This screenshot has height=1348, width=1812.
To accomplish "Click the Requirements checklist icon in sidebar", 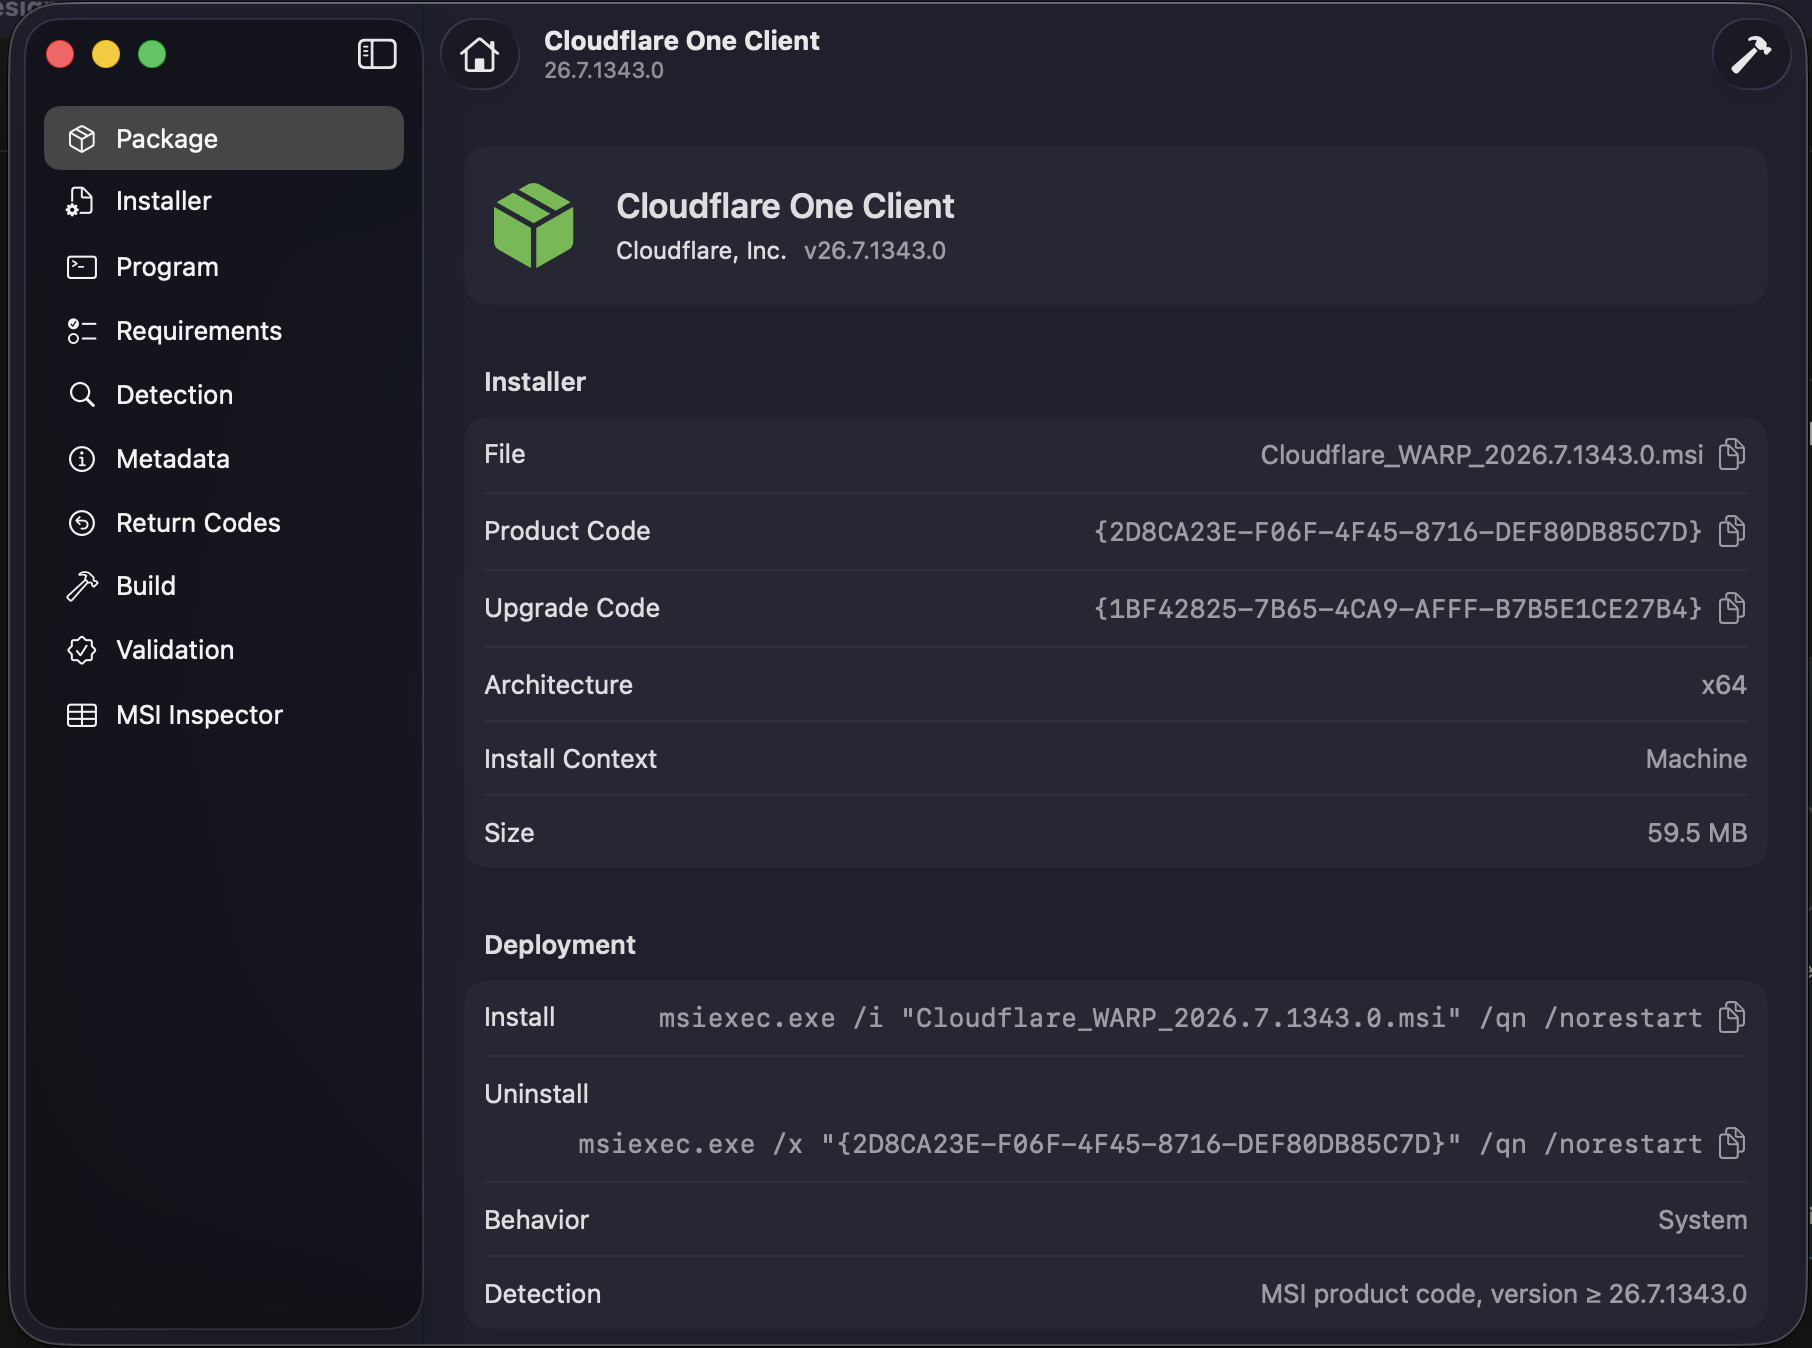I will click(x=82, y=331).
